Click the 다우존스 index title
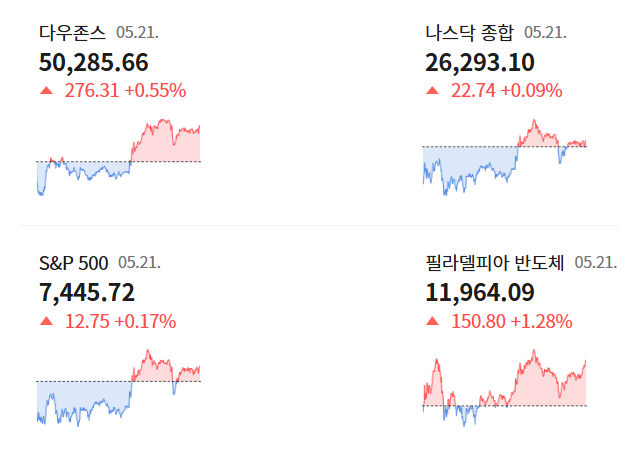 click(72, 33)
